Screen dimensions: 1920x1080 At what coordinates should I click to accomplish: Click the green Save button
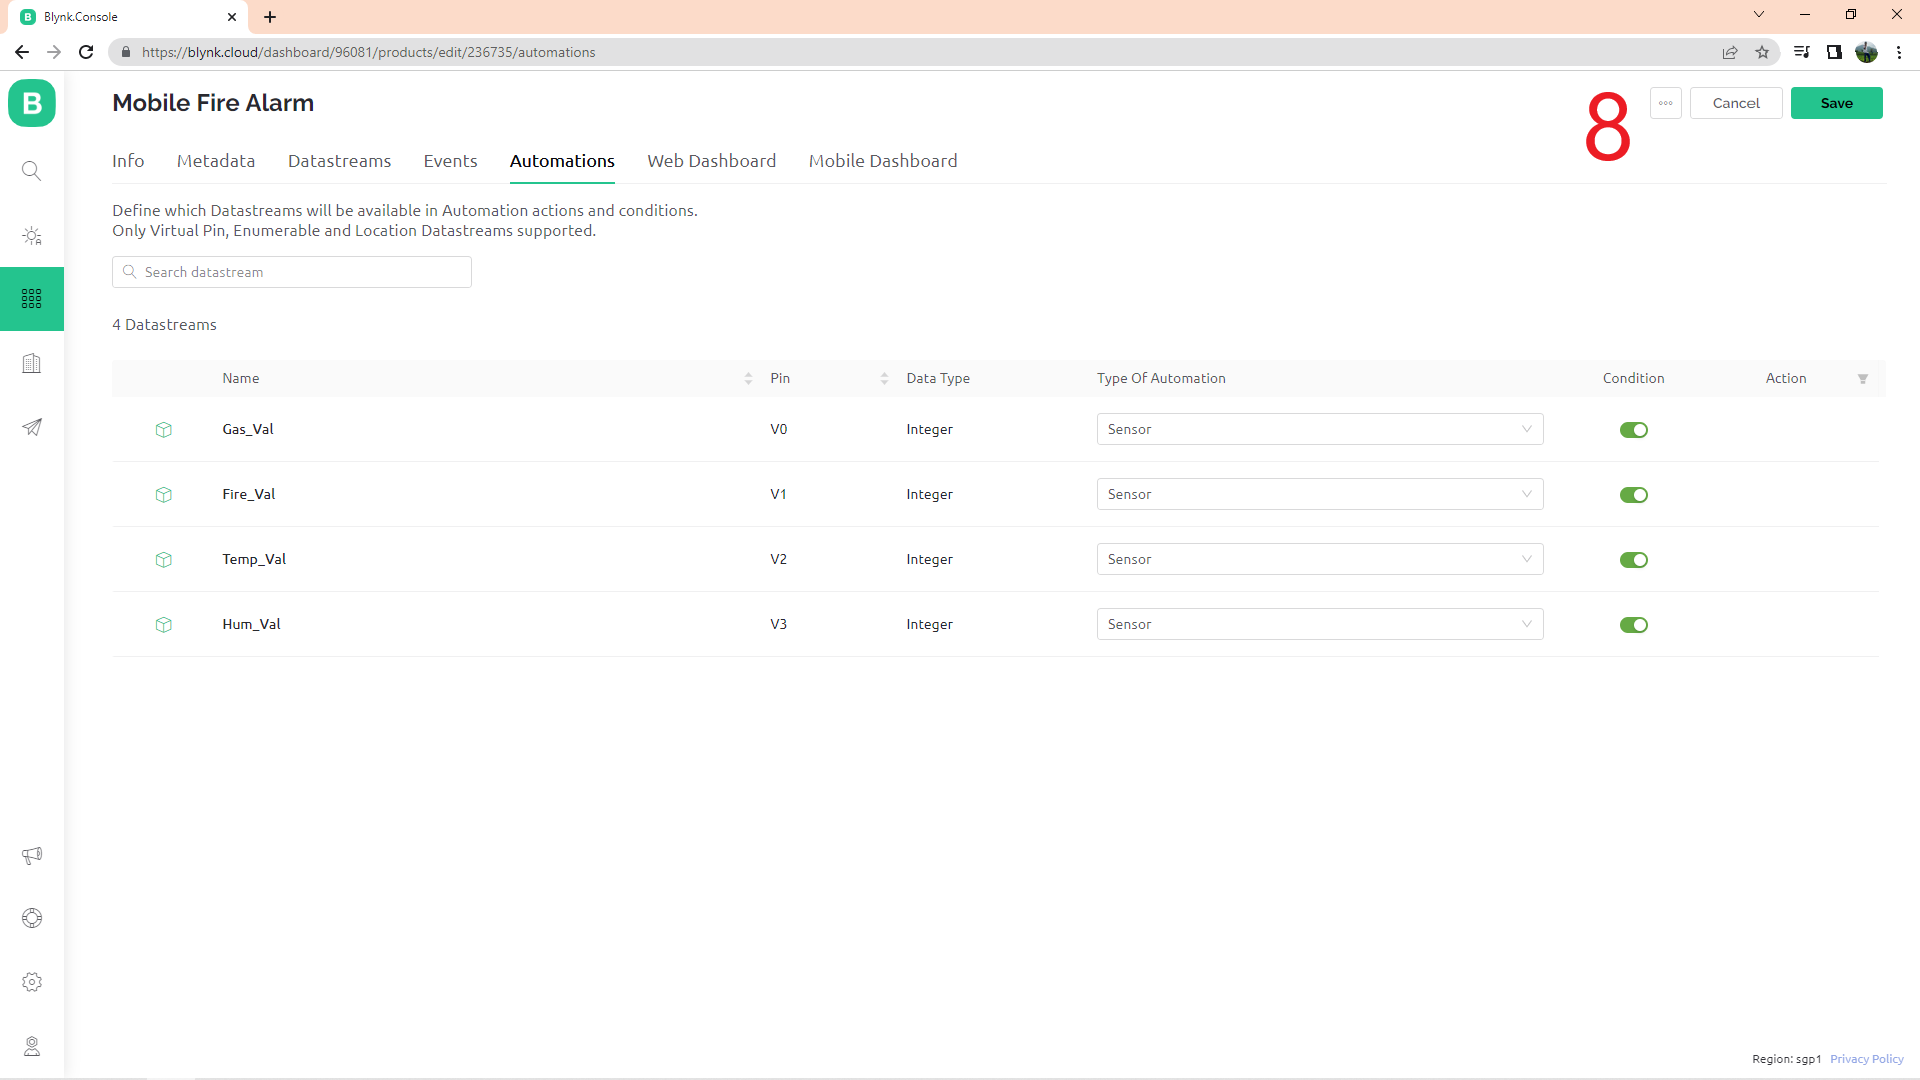1836,103
